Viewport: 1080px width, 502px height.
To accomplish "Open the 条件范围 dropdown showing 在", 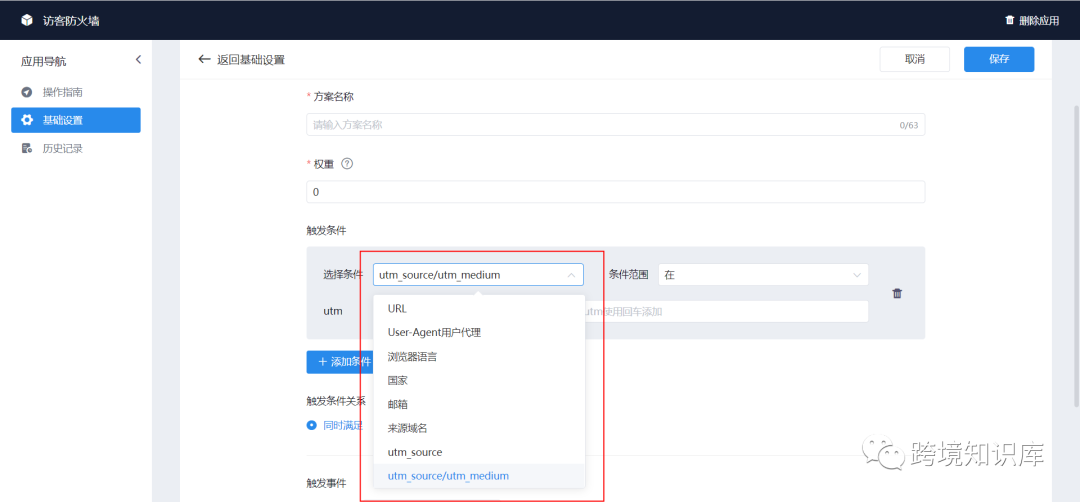I will [x=763, y=275].
